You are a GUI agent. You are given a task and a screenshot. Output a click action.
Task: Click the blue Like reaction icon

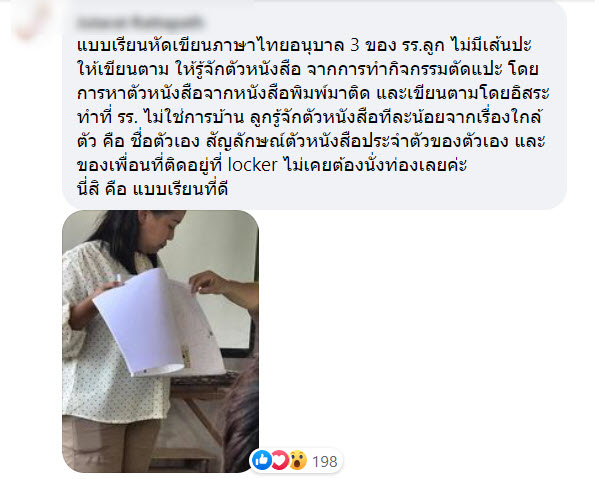click(x=262, y=460)
